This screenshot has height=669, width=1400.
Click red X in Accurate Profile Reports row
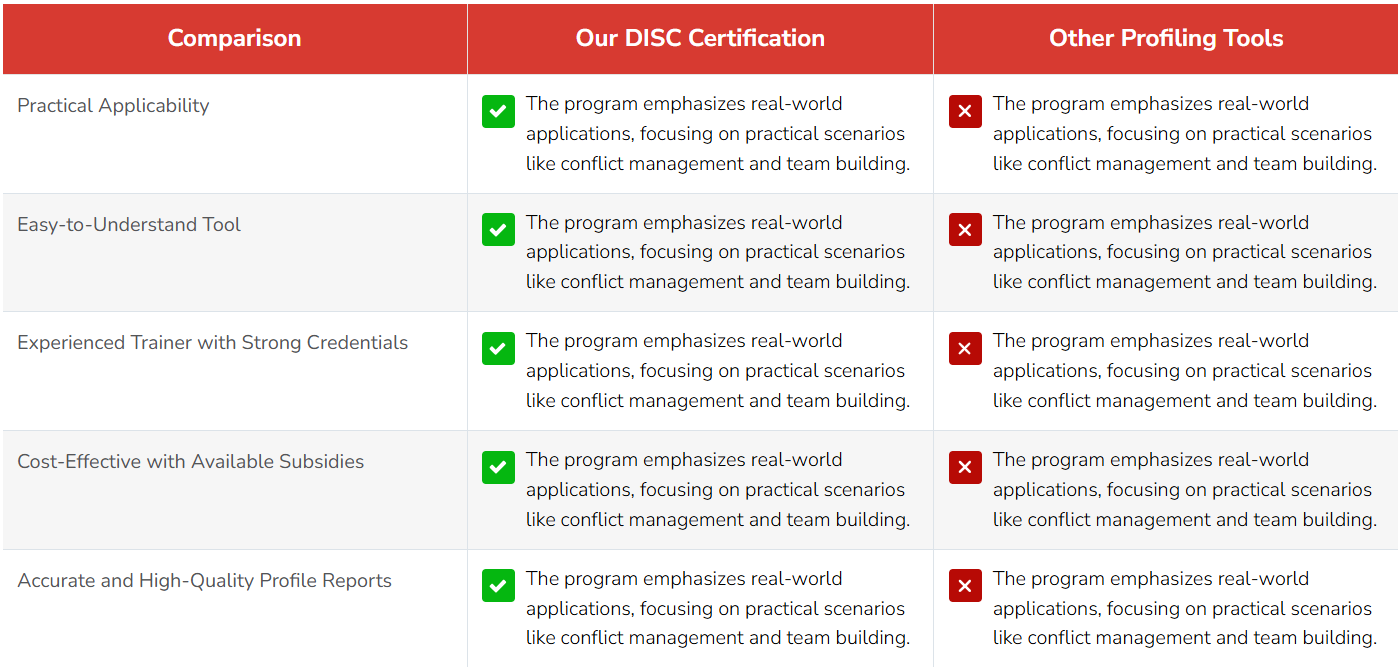[x=965, y=586]
